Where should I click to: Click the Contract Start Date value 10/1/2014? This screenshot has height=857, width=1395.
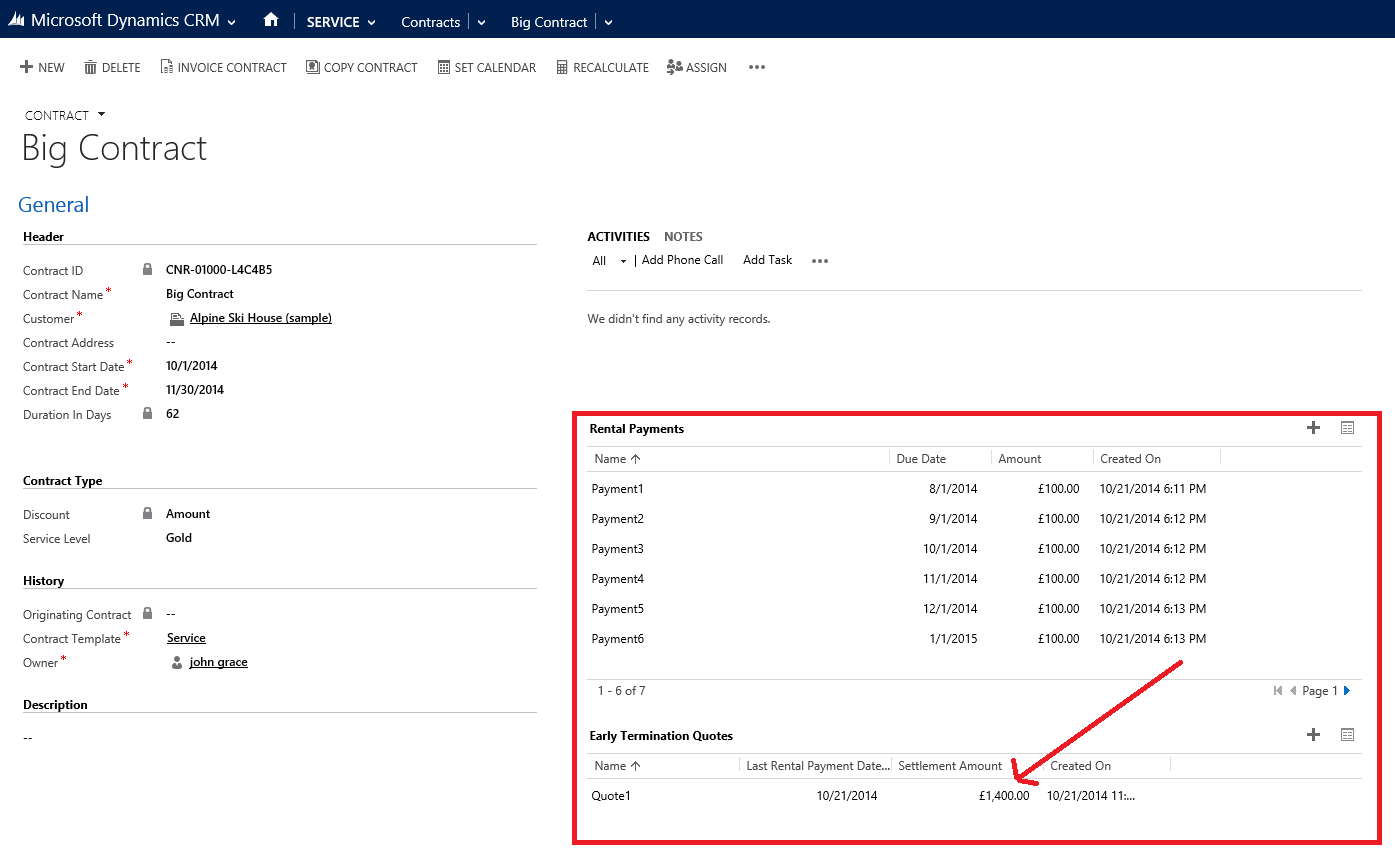point(192,366)
